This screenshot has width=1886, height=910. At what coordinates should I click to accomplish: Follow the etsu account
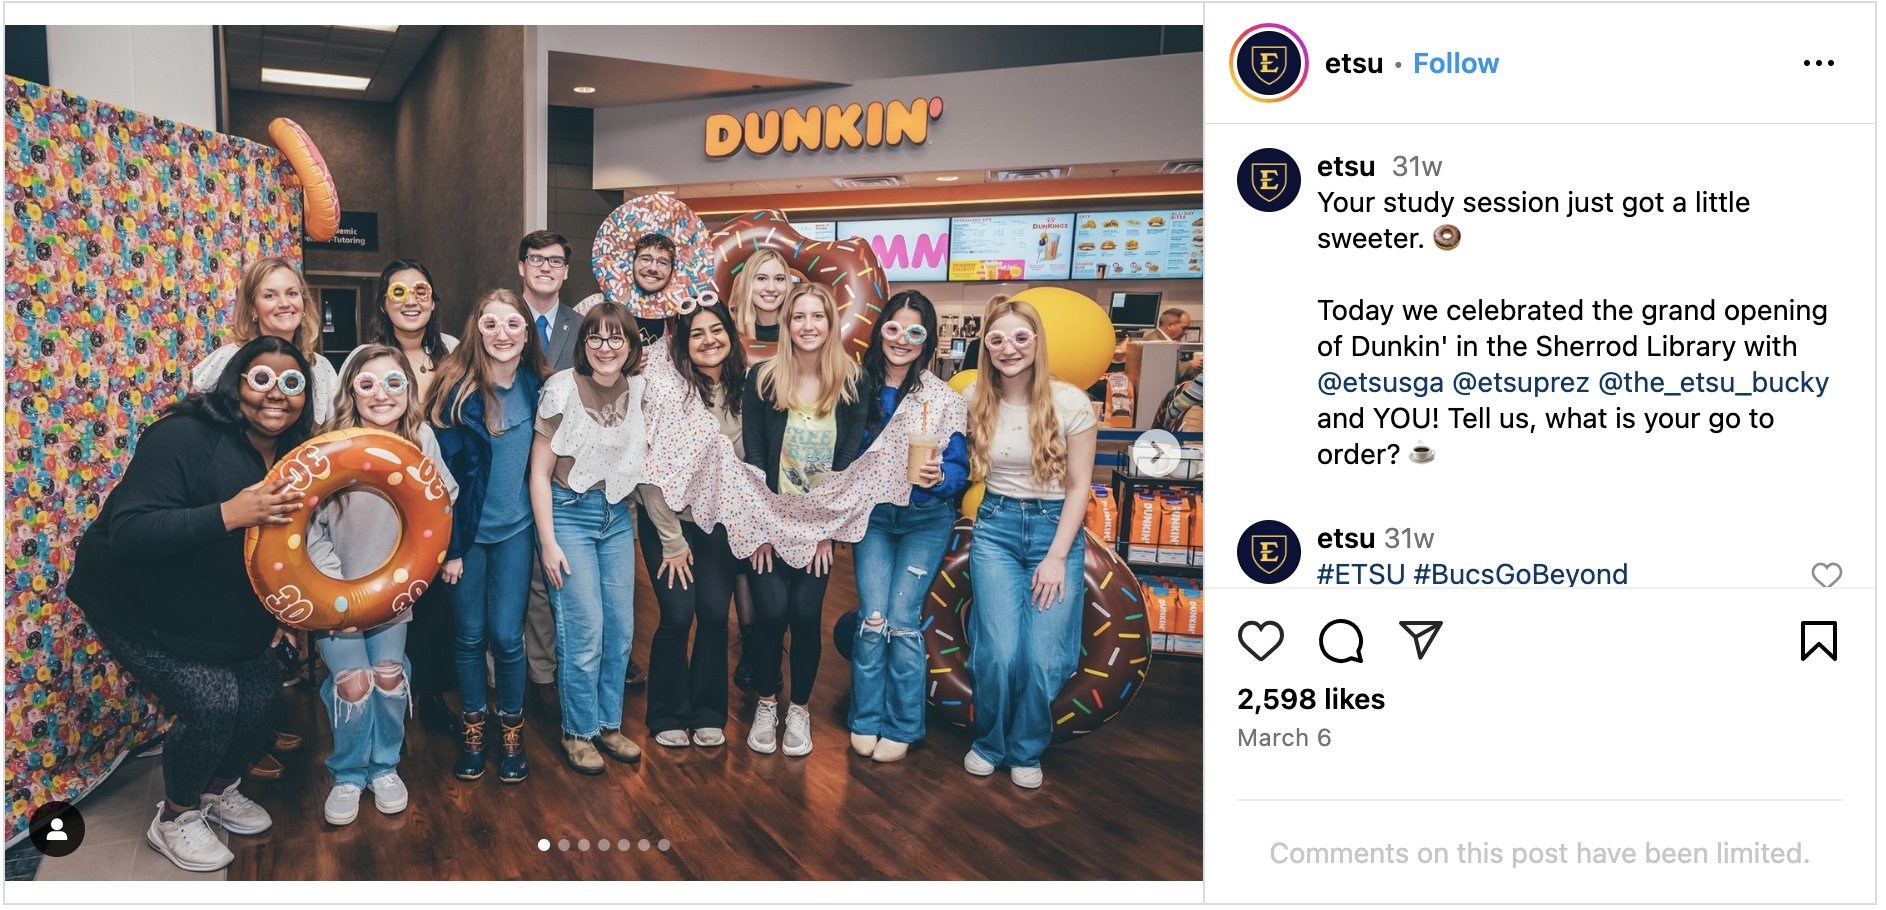pos(1455,63)
